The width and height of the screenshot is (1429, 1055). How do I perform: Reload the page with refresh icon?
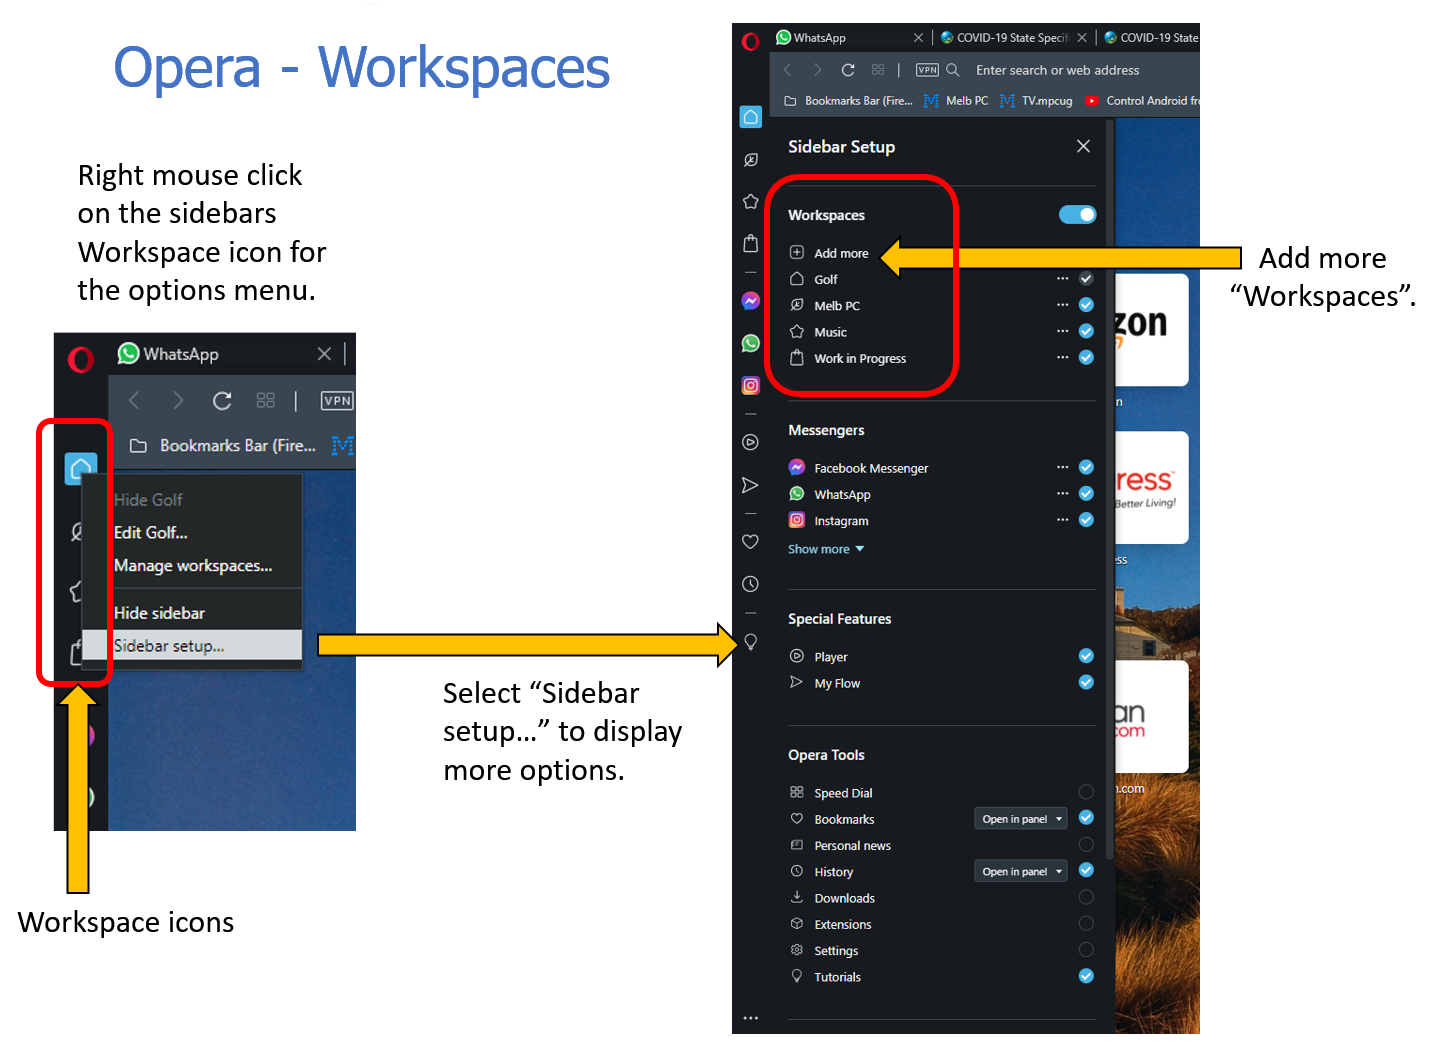848,70
